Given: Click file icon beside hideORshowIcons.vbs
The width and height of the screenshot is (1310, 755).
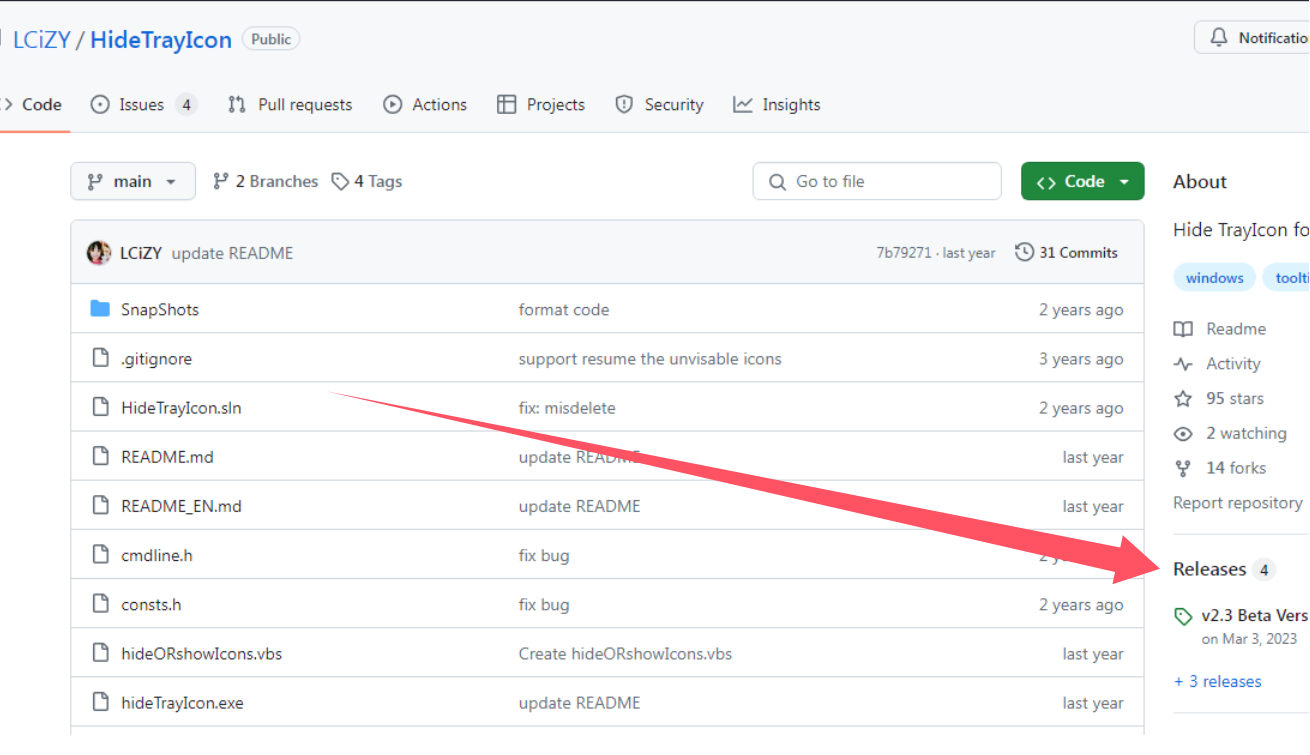Looking at the screenshot, I should [x=100, y=652].
